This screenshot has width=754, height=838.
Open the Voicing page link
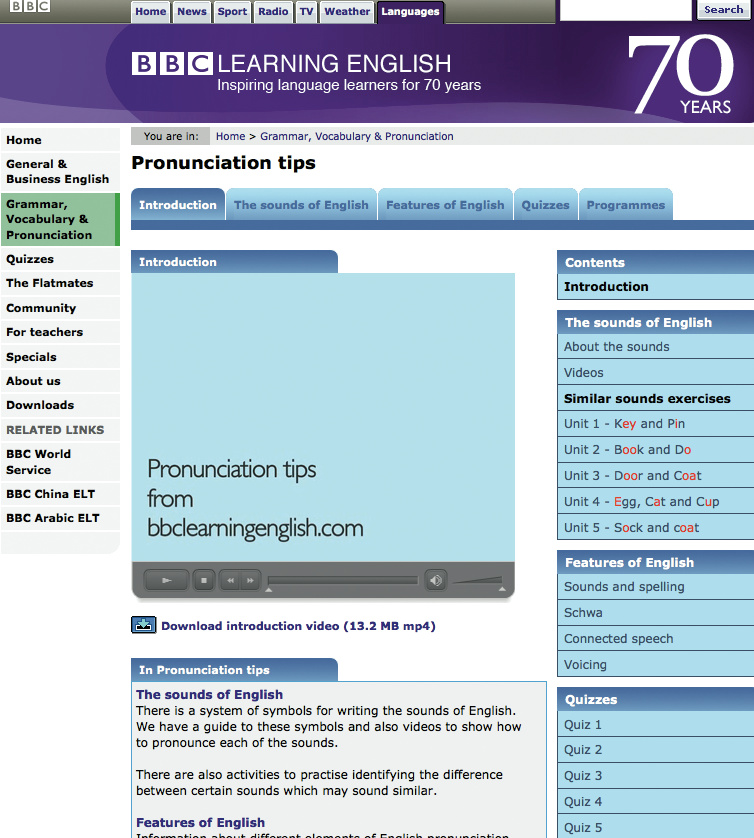656,664
